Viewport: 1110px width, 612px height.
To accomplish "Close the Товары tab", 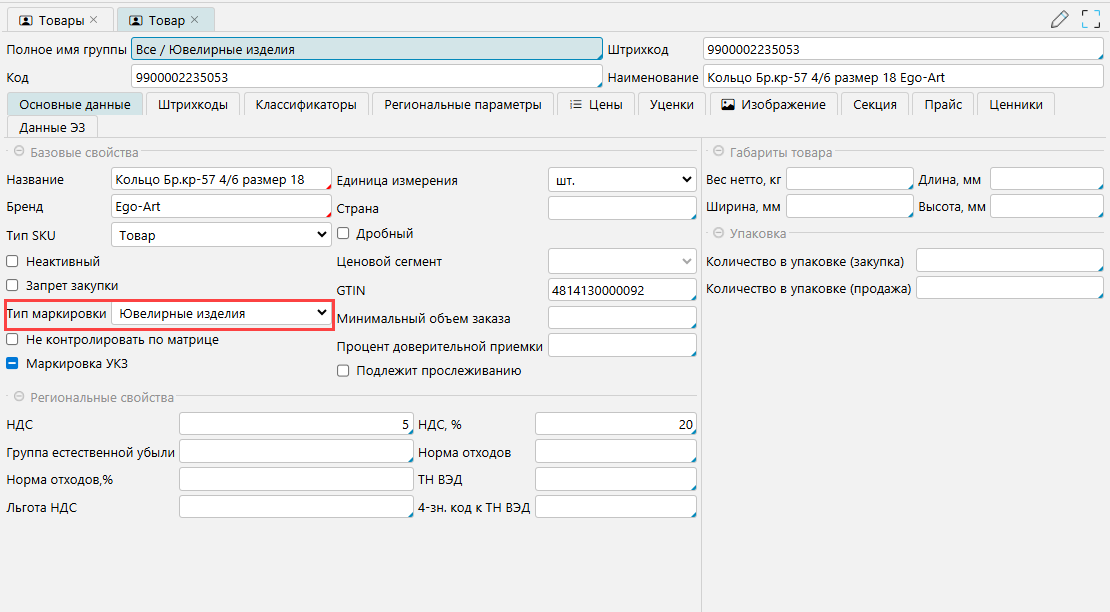I will coord(93,20).
